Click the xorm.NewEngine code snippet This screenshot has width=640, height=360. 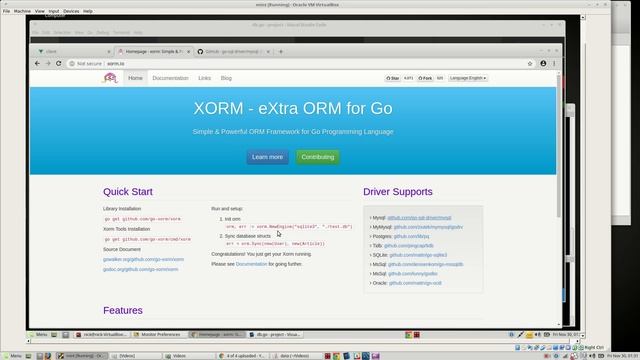pos(289,227)
